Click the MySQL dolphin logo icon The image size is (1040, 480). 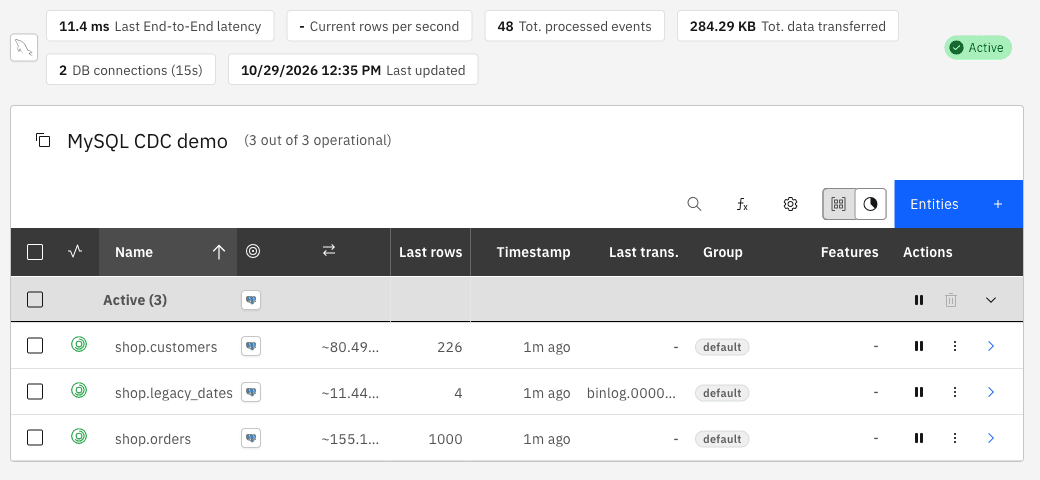coord(24,48)
